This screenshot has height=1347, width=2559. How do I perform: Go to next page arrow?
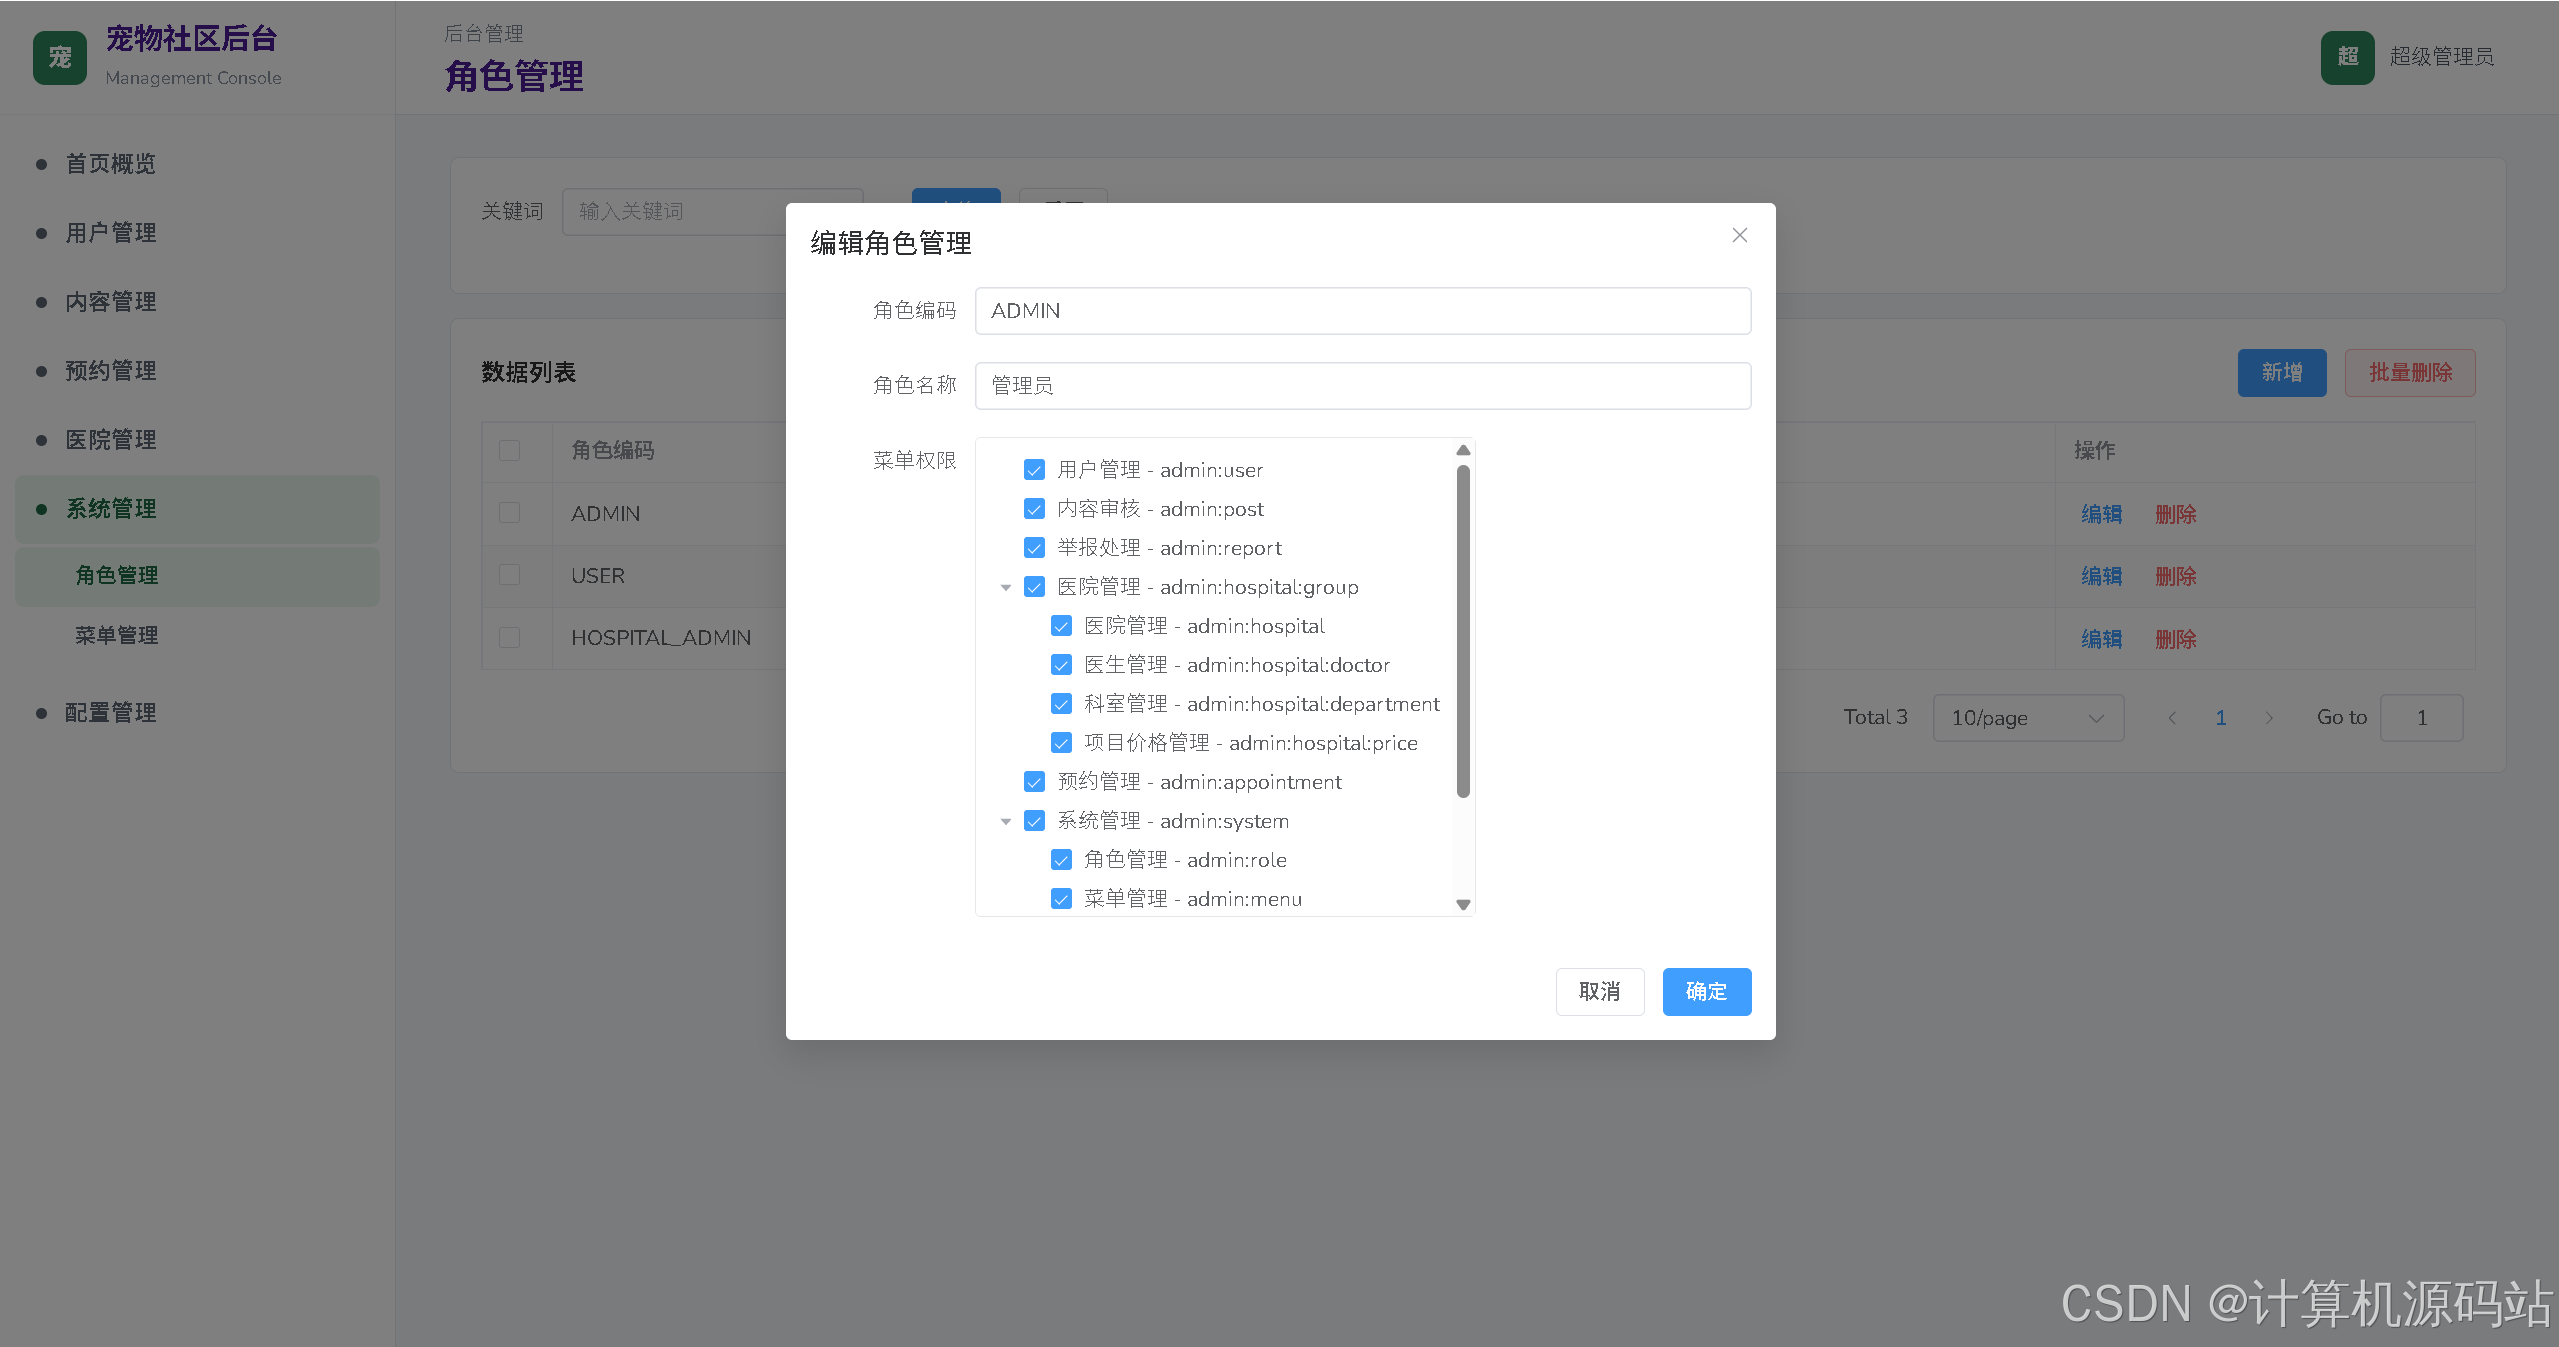click(2269, 717)
